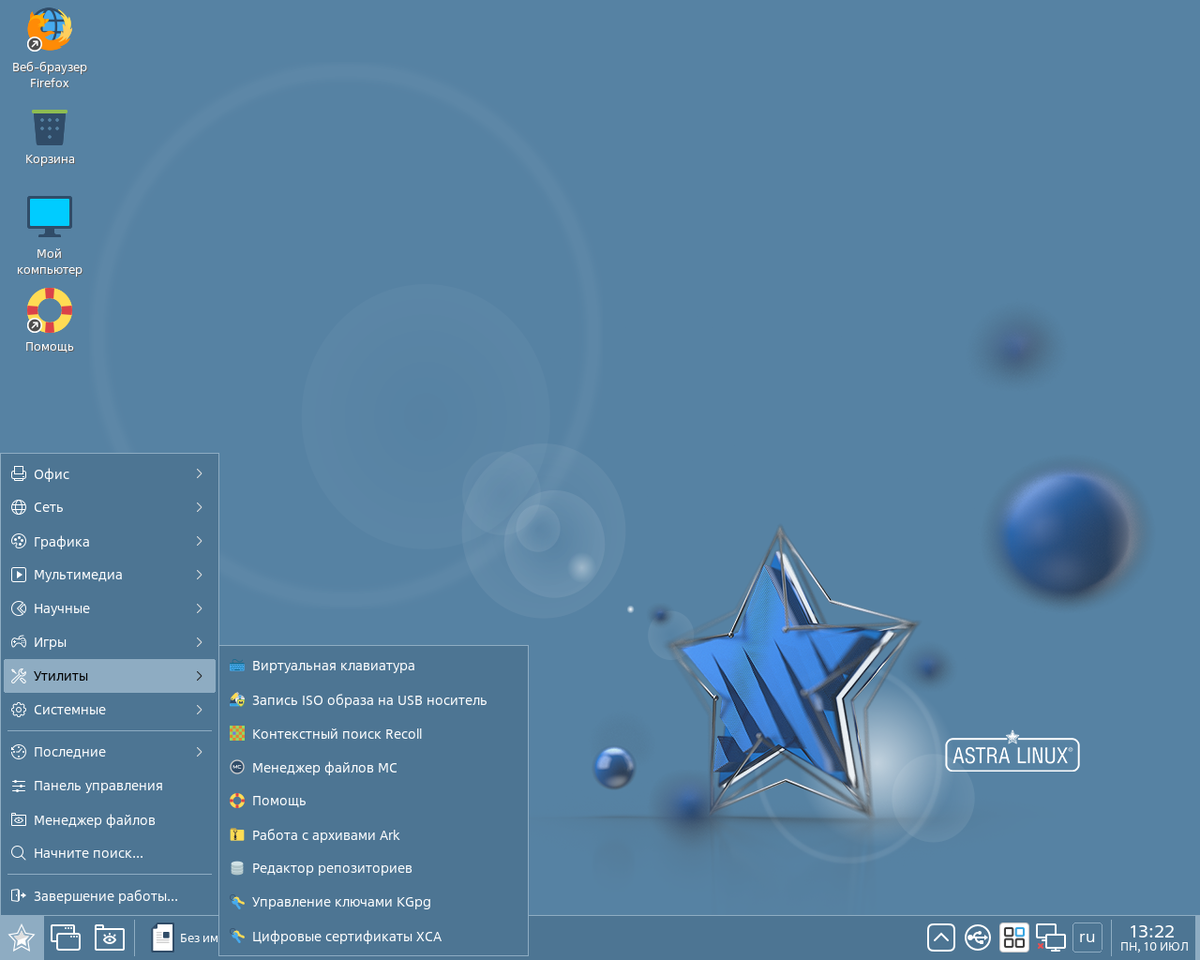Click Завершение работы shutdown entry

click(110, 896)
